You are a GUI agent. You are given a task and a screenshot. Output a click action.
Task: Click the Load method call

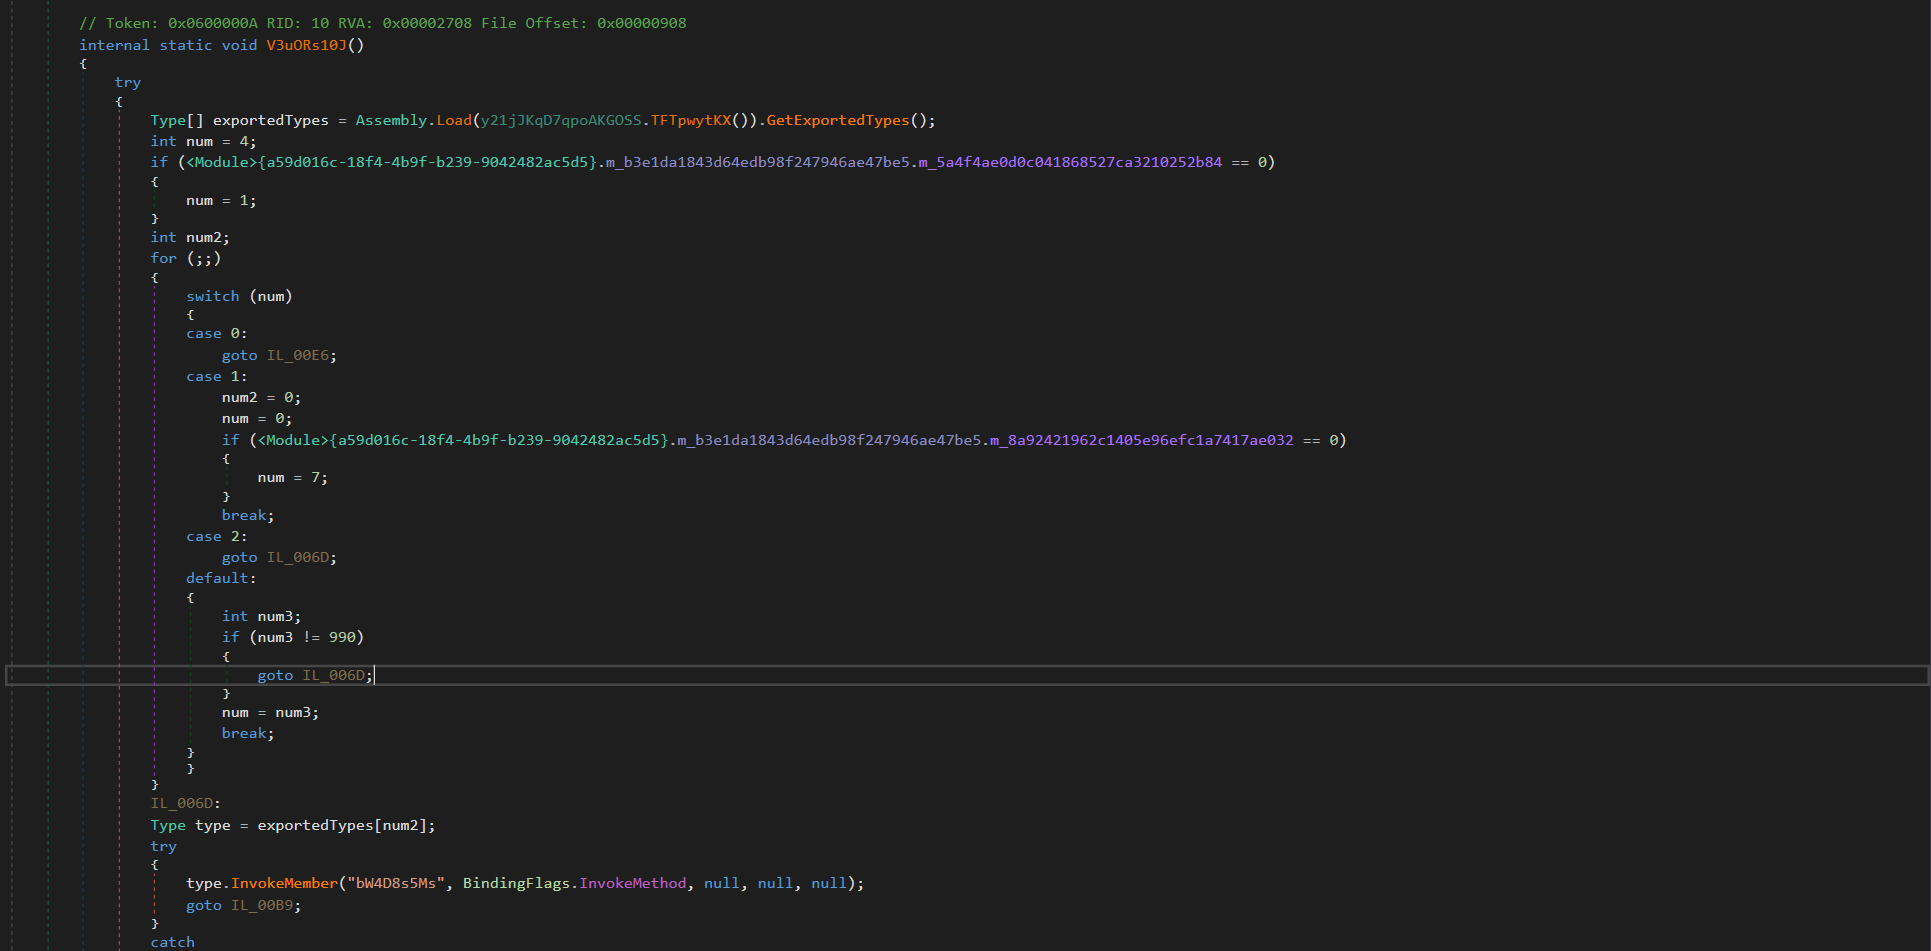click(454, 120)
